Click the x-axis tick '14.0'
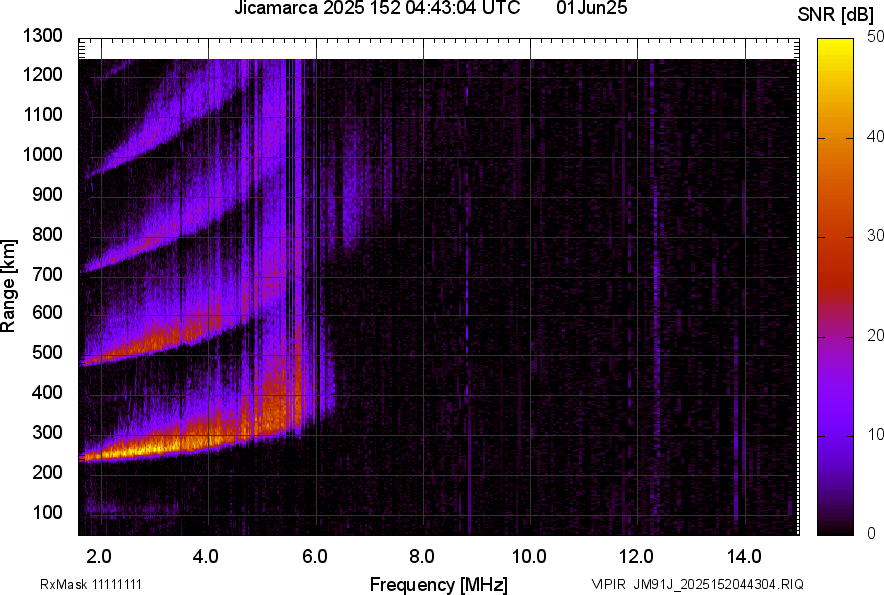Image resolution: width=884 pixels, height=595 pixels. [744, 557]
